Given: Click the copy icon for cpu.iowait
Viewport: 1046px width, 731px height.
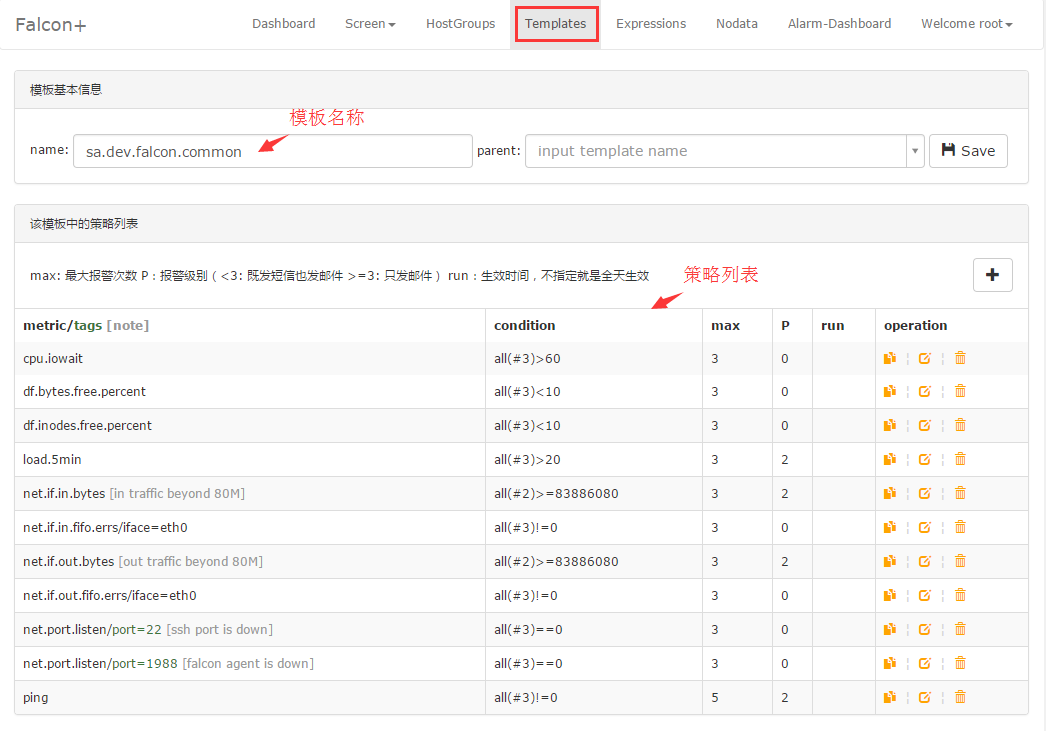Looking at the screenshot, I should click(890, 358).
